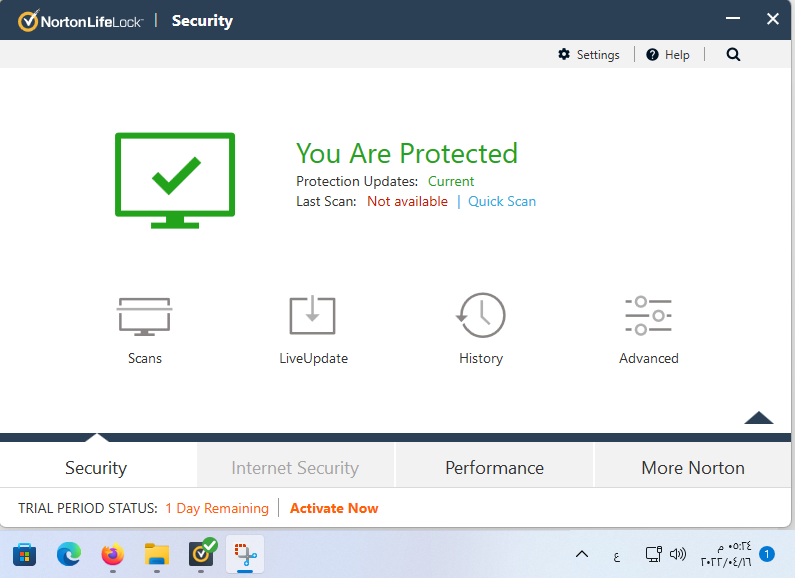Collapse the panel with the up triangle
This screenshot has width=795, height=578.
pyautogui.click(x=758, y=417)
